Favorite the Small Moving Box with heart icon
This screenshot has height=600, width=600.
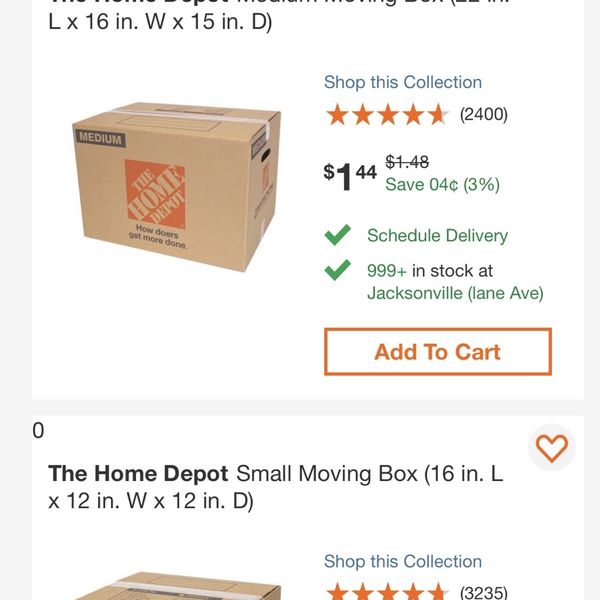pyautogui.click(x=551, y=447)
